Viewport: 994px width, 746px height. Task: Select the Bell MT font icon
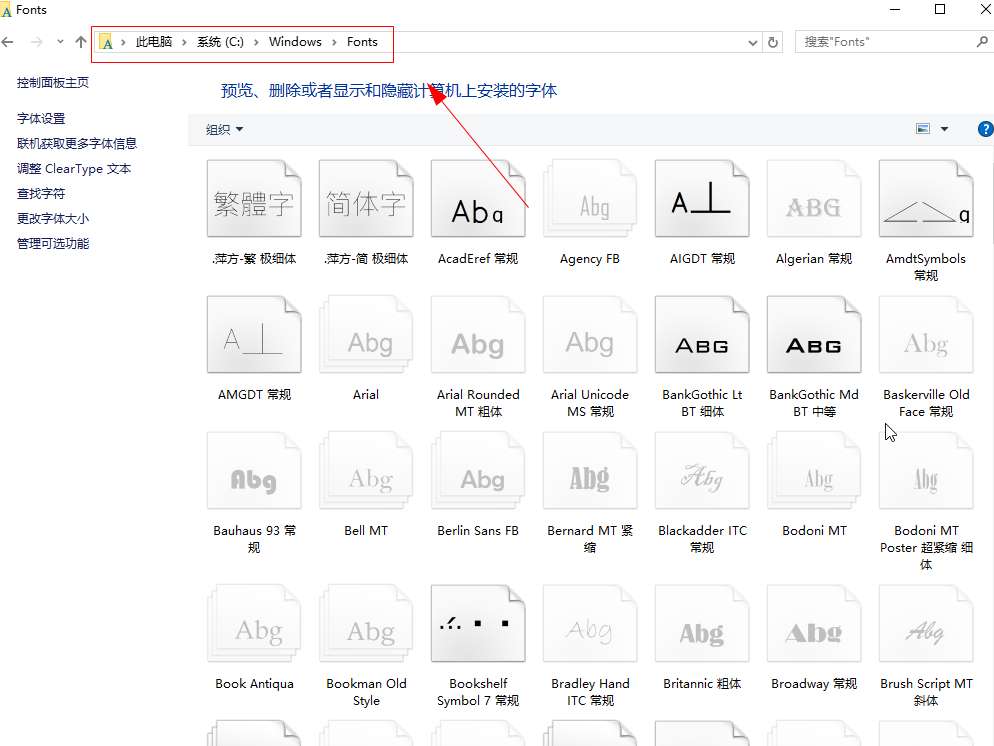point(366,471)
